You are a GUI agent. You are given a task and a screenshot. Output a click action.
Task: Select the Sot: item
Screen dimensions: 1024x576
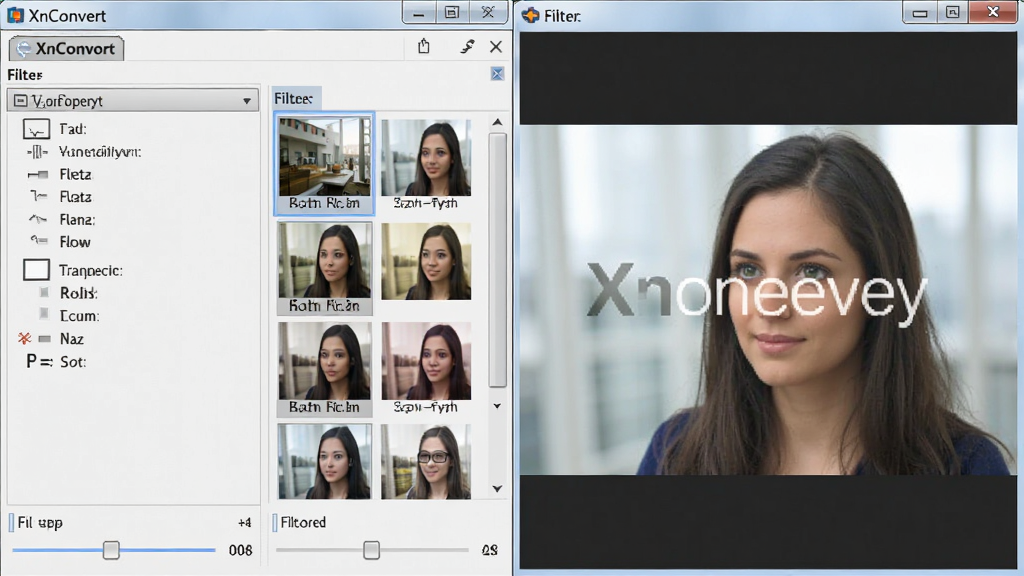pos(72,362)
